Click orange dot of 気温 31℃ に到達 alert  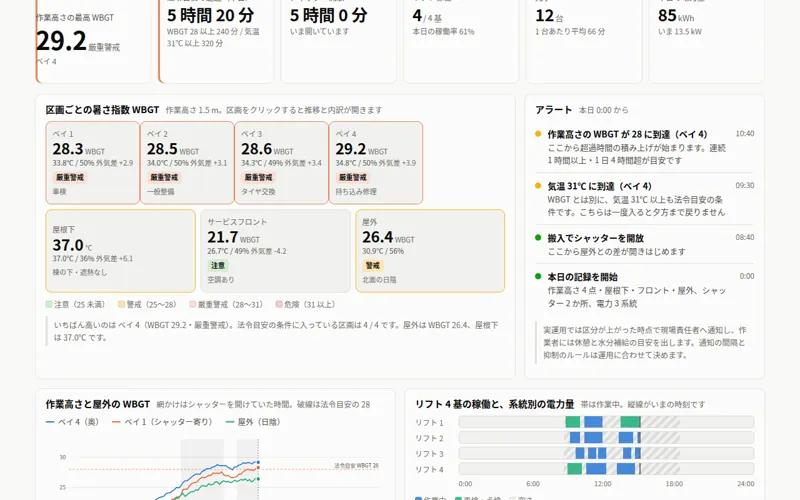coord(538,186)
